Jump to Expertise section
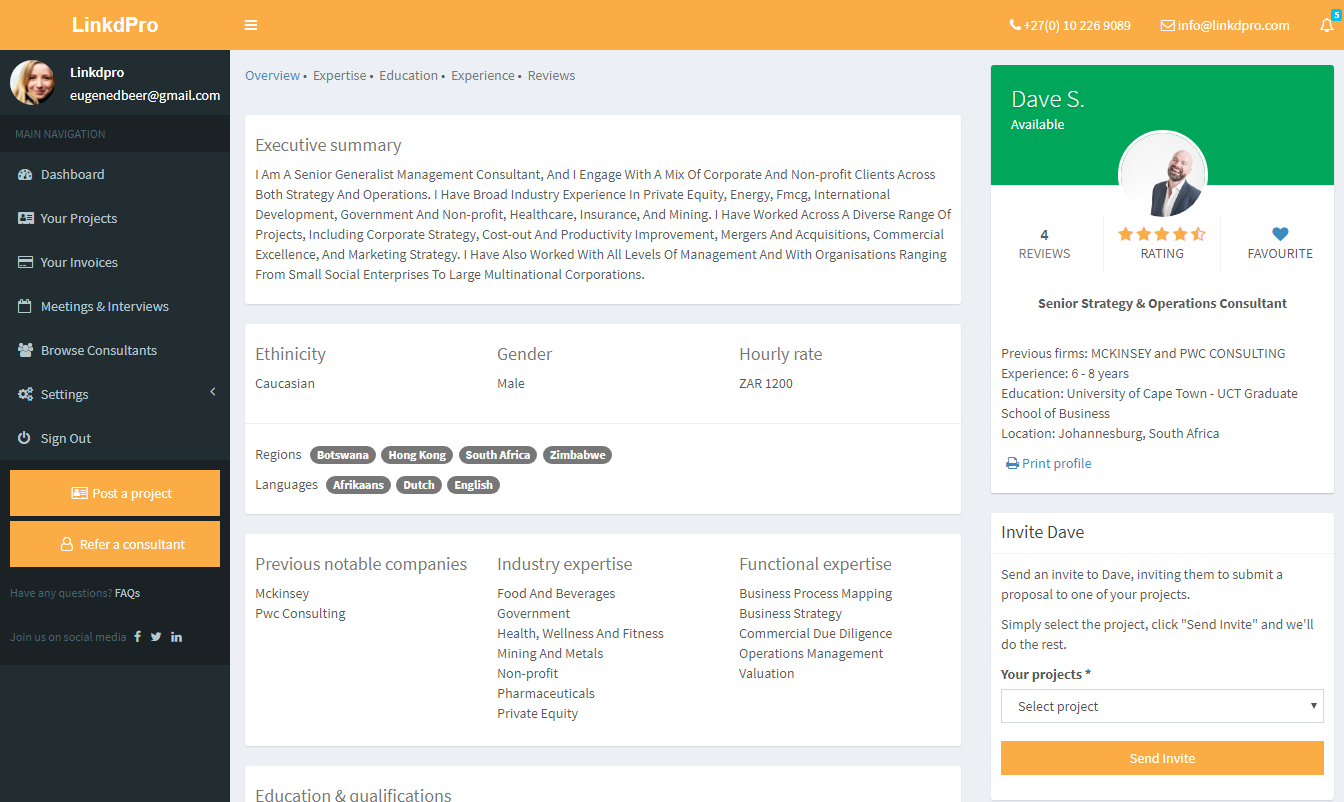 pos(340,75)
